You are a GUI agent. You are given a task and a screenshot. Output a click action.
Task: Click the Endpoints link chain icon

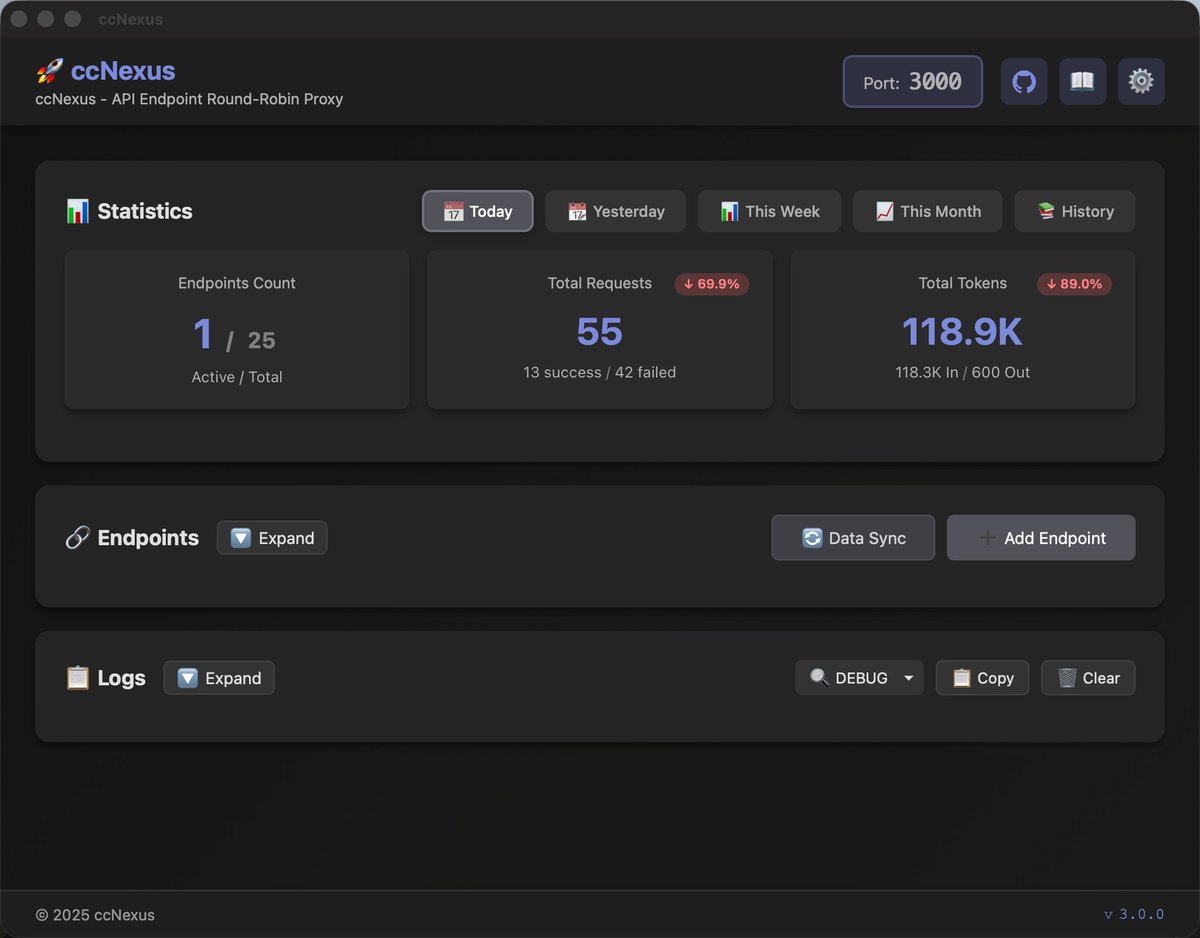coord(77,538)
